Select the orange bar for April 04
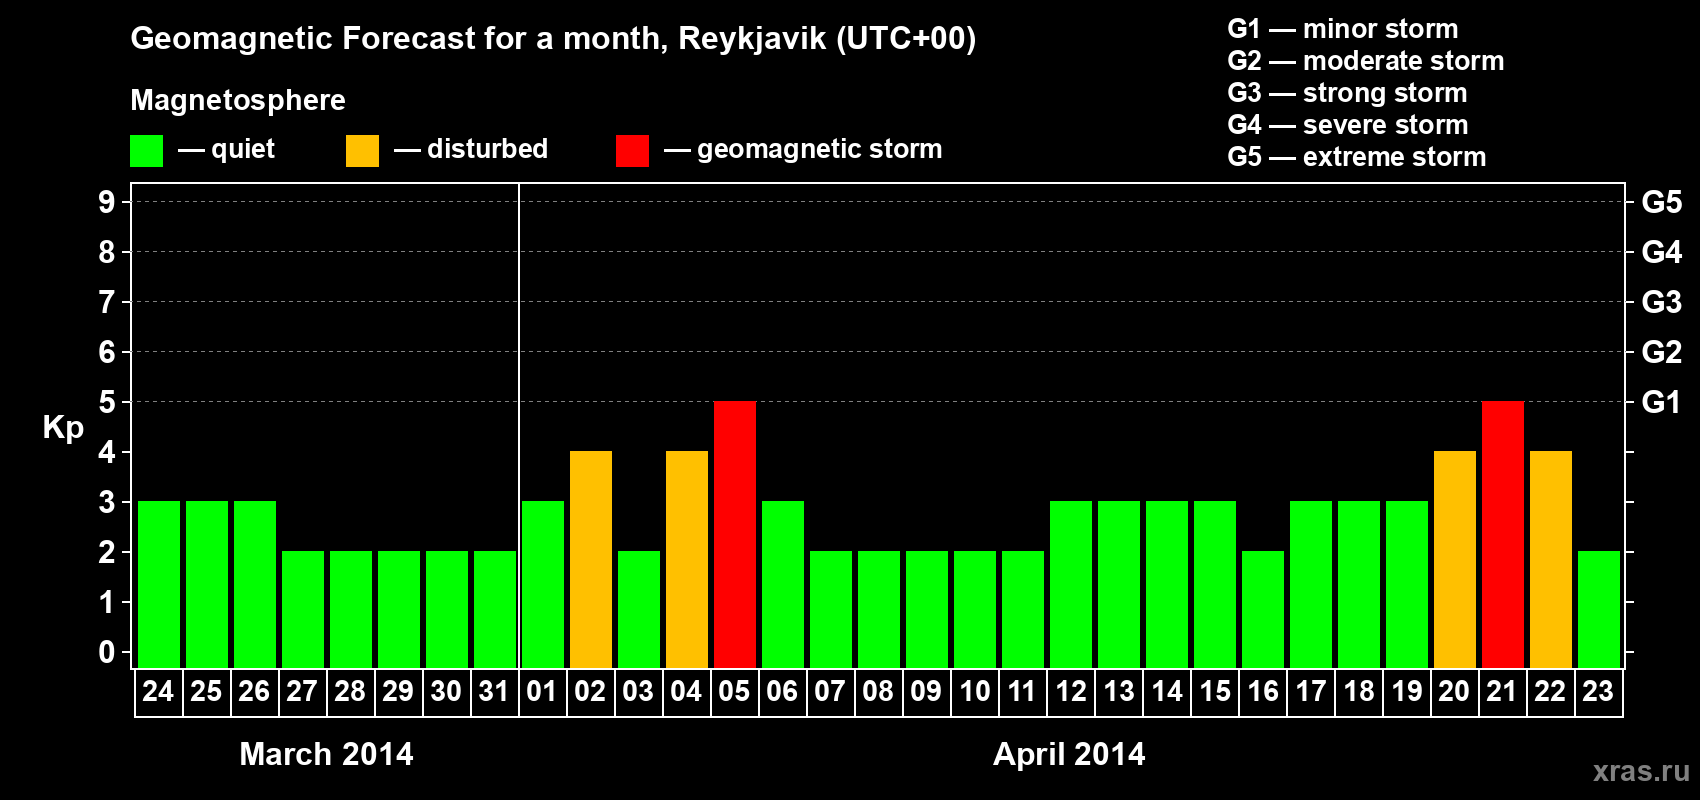The width and height of the screenshot is (1700, 800). point(687,559)
